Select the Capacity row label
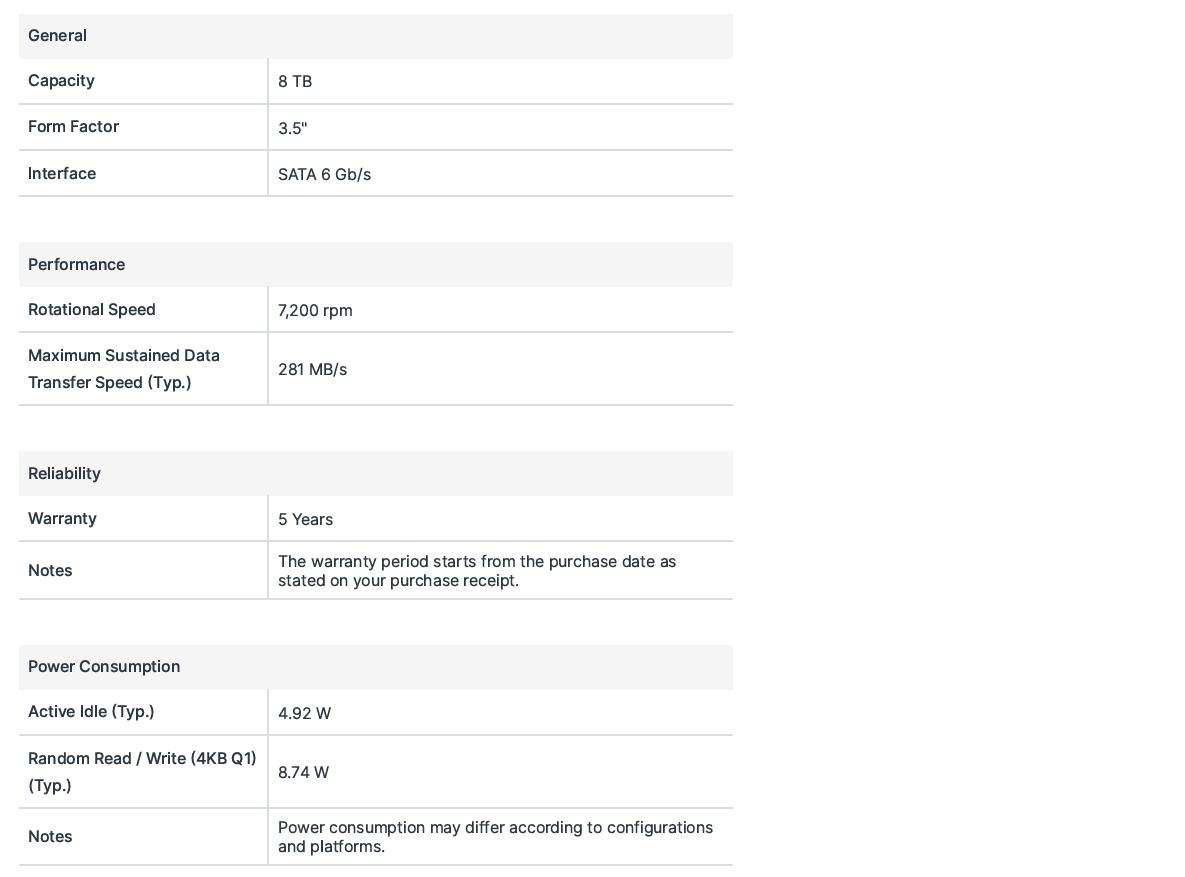1185x877 pixels. pos(61,81)
